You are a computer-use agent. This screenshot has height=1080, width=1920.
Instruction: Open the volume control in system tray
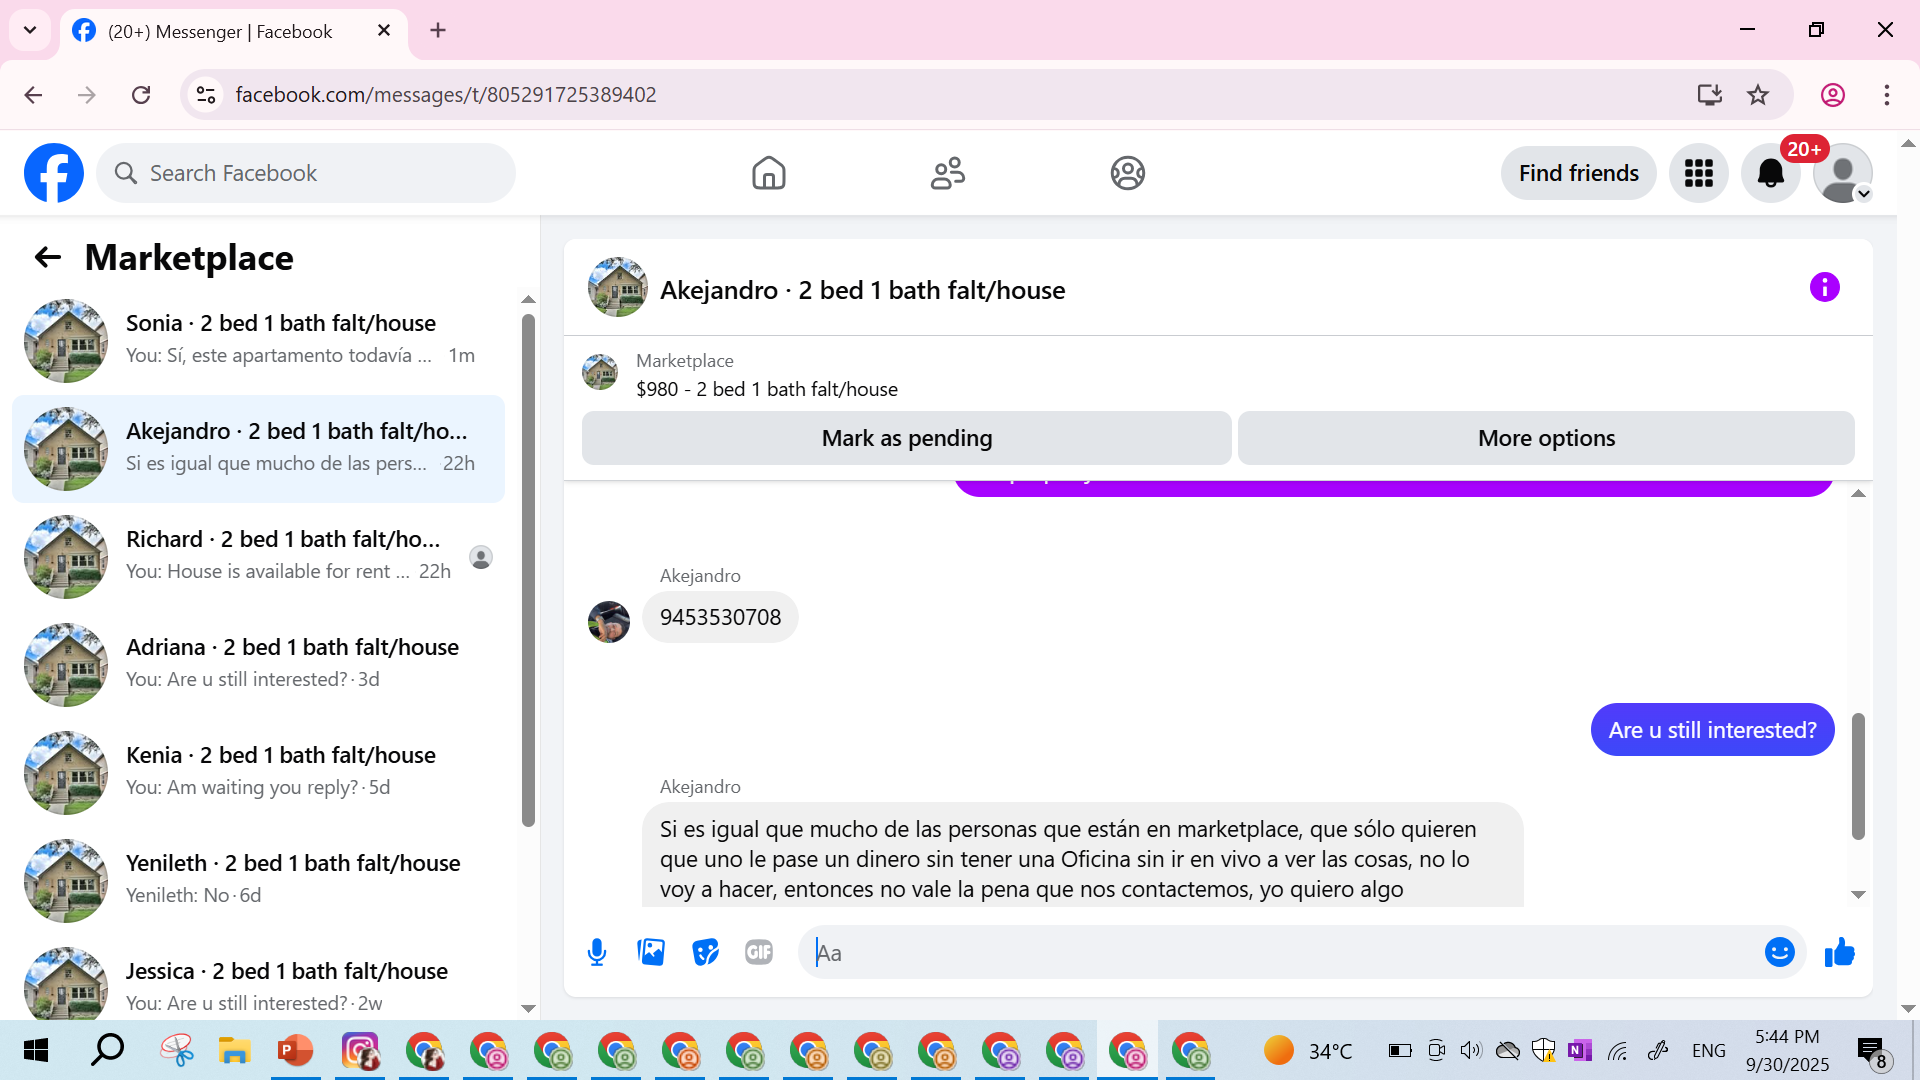pyautogui.click(x=1471, y=1050)
